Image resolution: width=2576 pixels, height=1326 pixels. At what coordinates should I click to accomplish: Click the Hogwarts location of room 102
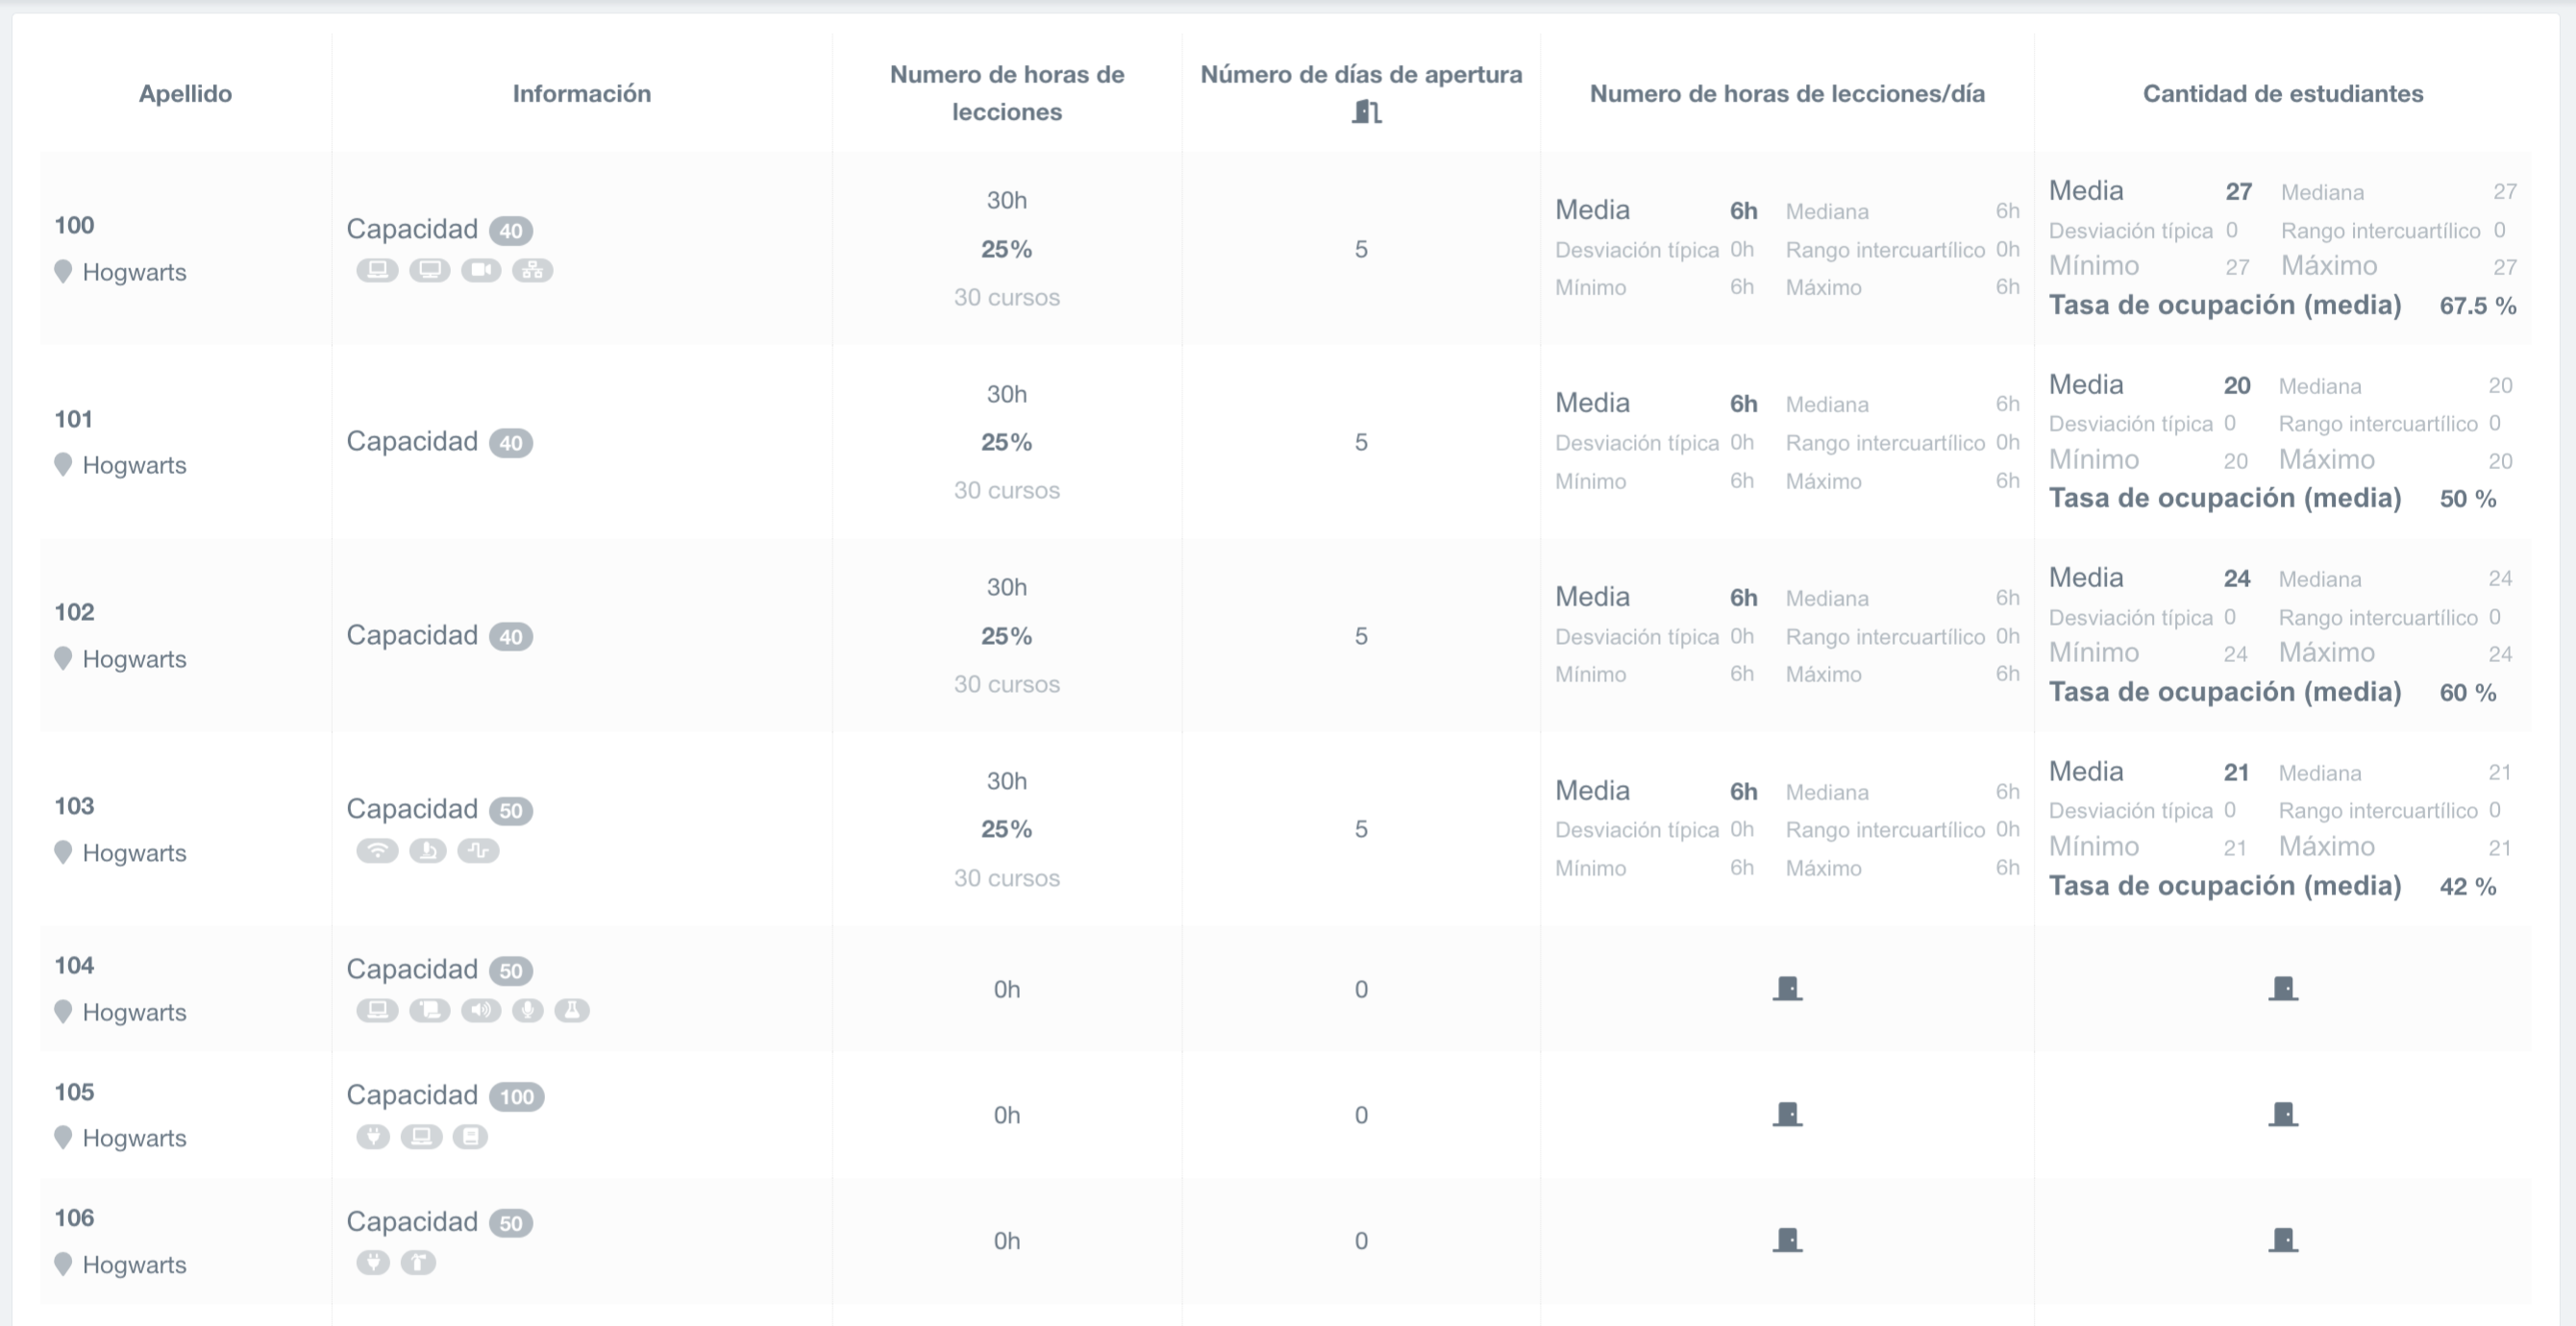[134, 659]
